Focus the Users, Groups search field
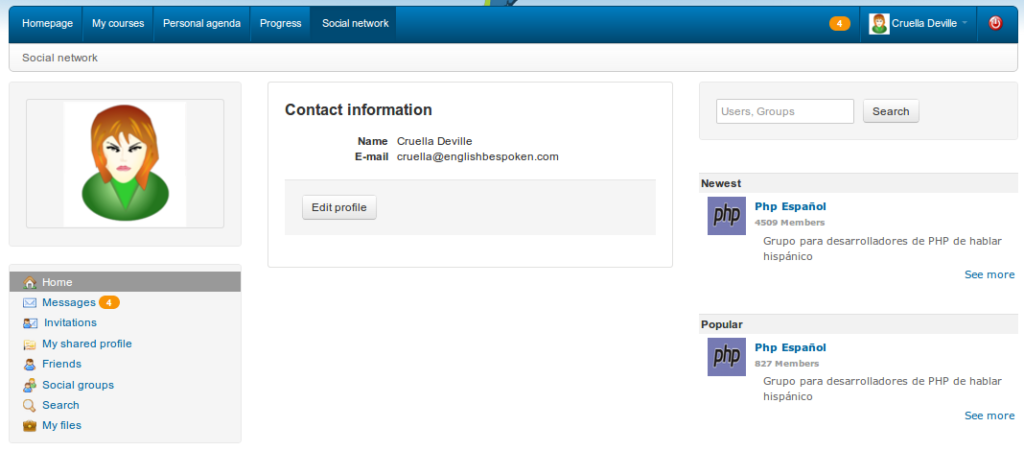Image resolution: width=1024 pixels, height=451 pixels. pos(785,111)
